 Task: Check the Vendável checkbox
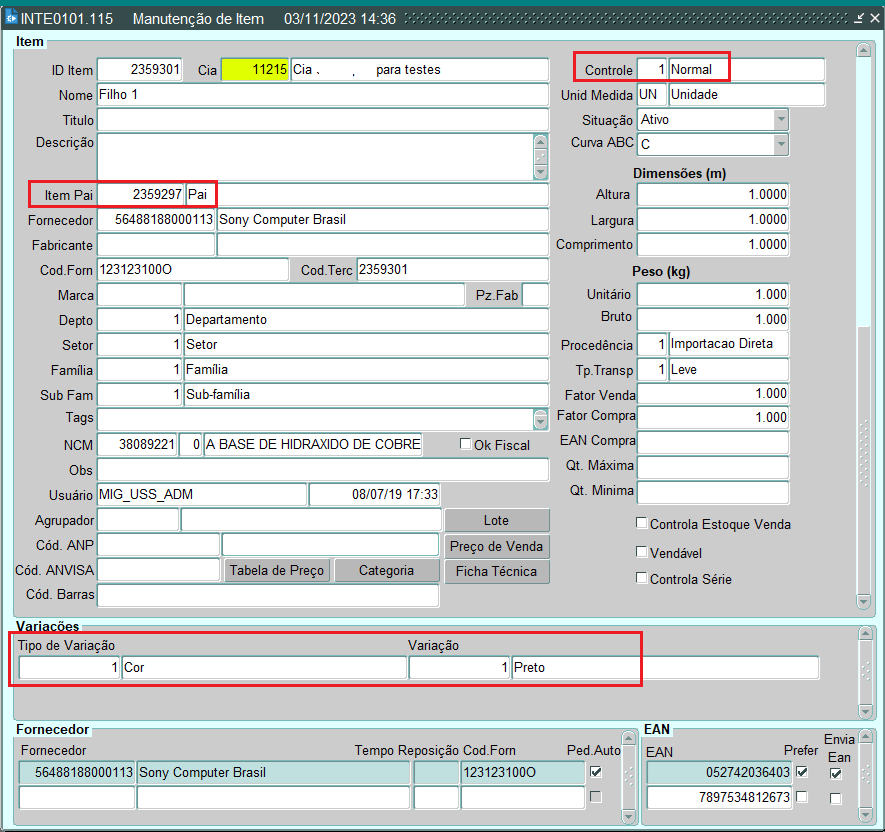pos(641,551)
